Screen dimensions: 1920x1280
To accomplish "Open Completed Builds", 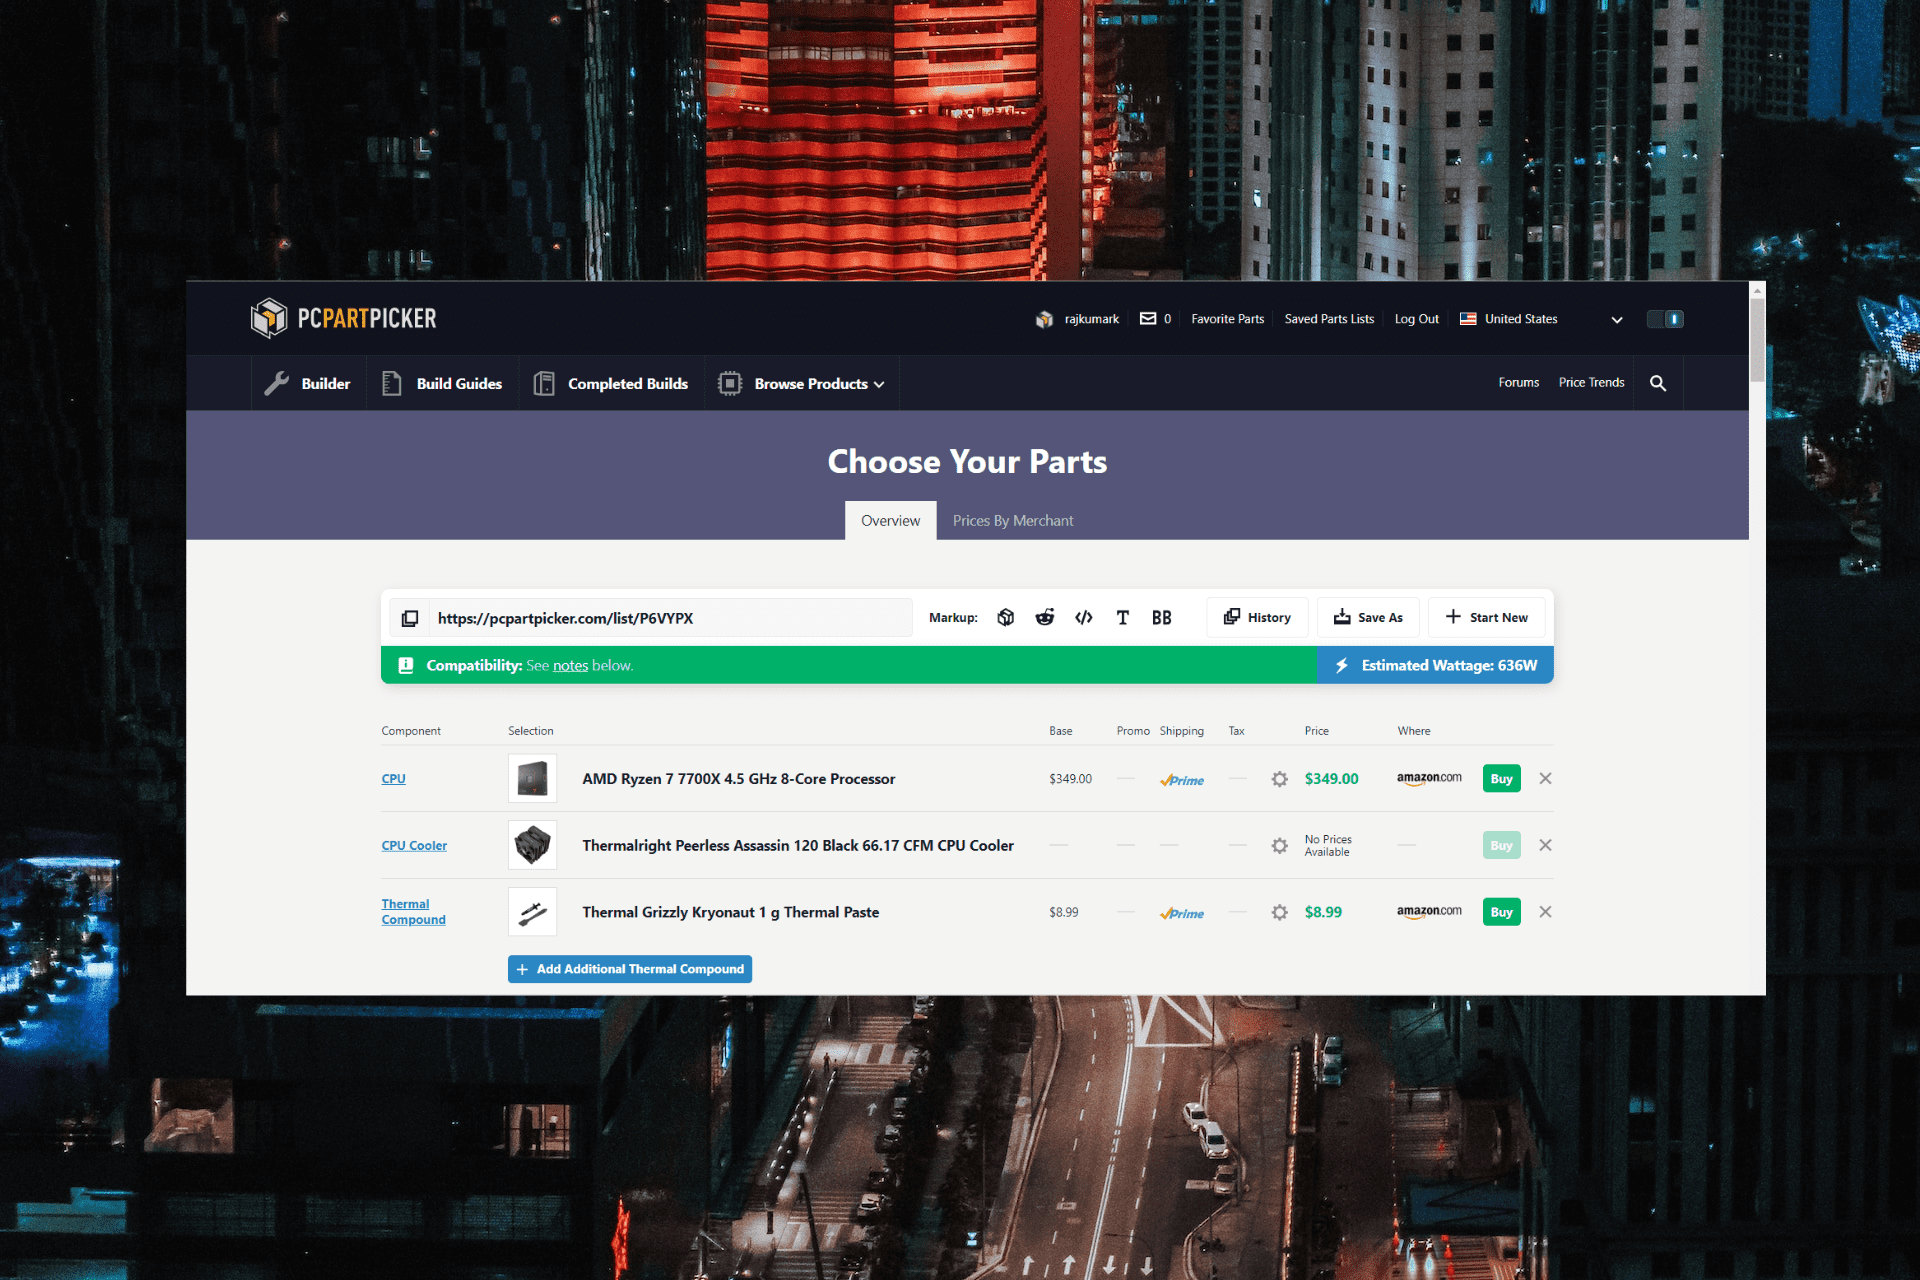I will pos(611,383).
